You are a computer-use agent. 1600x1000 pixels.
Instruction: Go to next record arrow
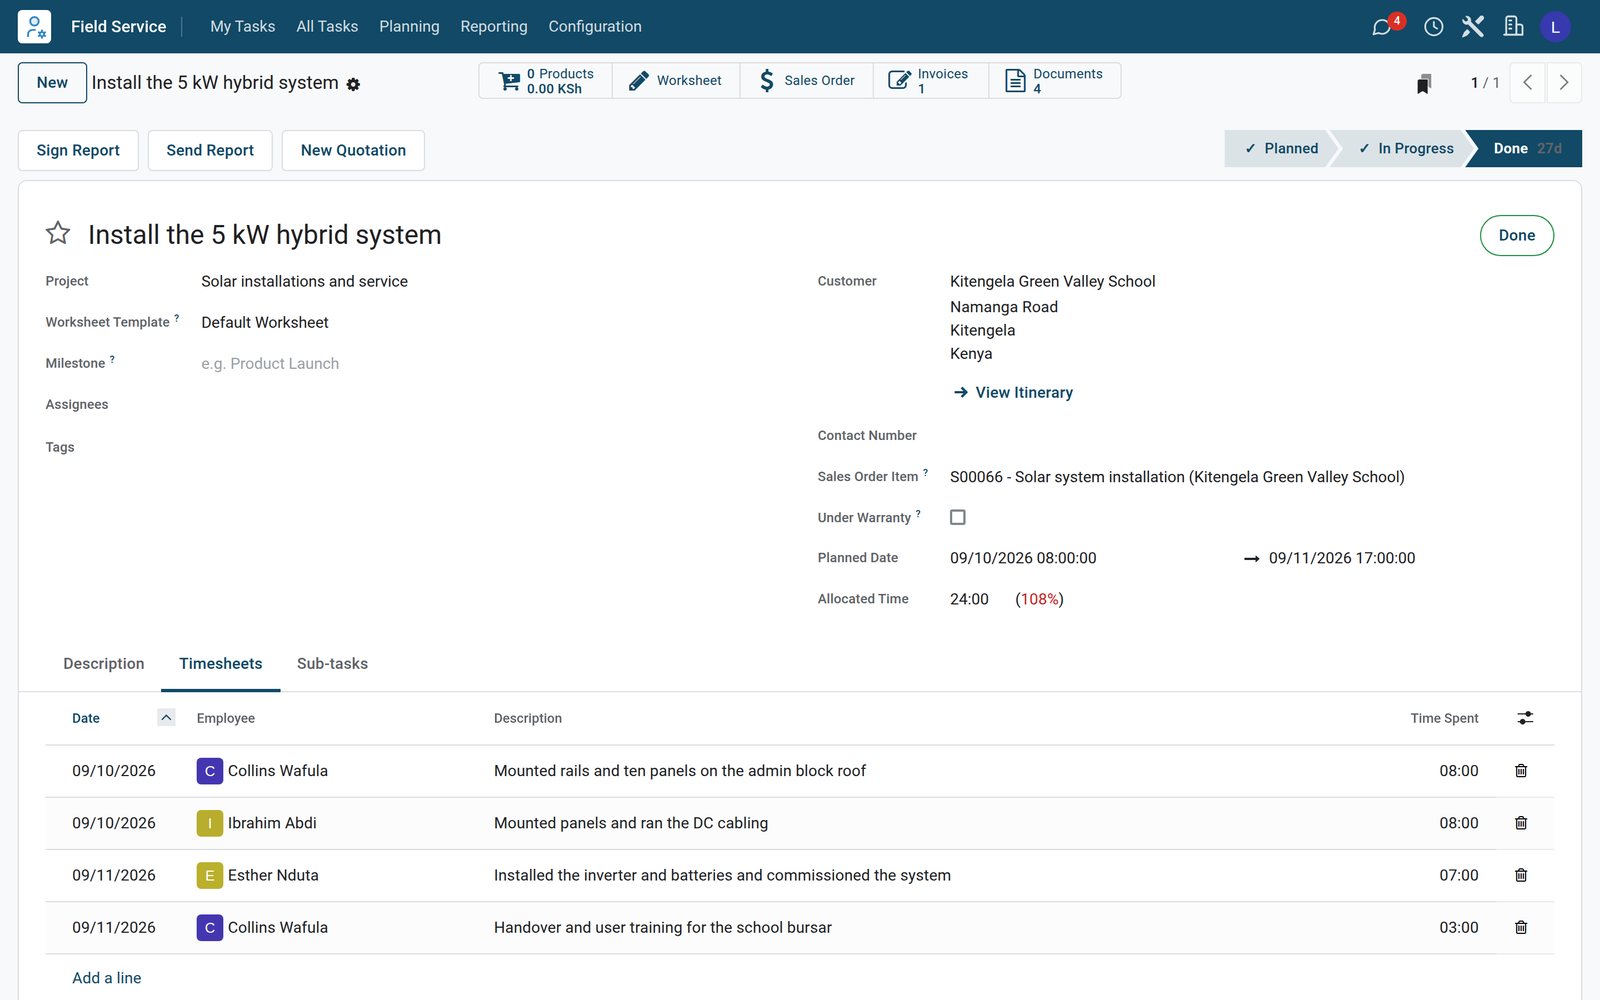1564,83
